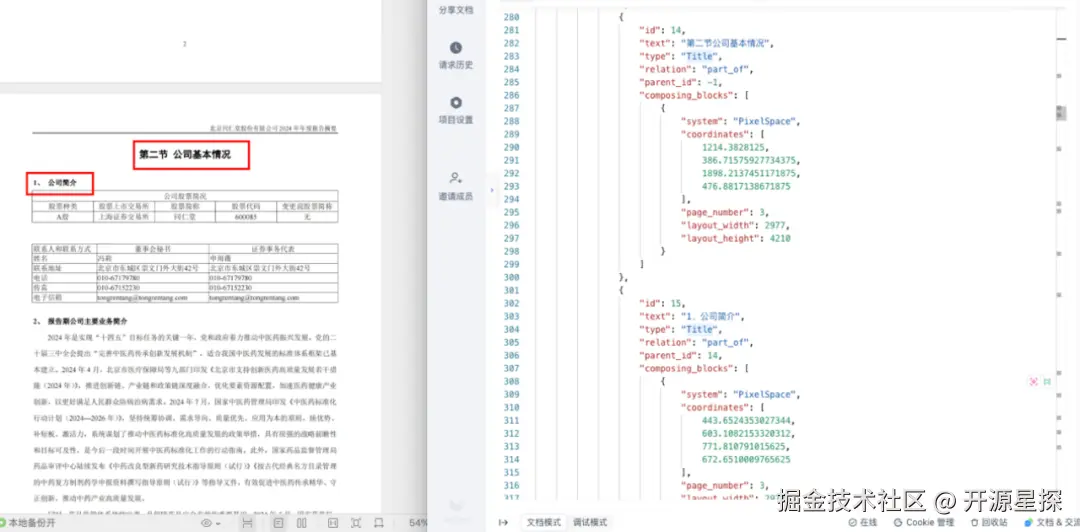
Task: Click the 第二节 公司基本情况 heading in the PDF
Action: tap(185, 155)
